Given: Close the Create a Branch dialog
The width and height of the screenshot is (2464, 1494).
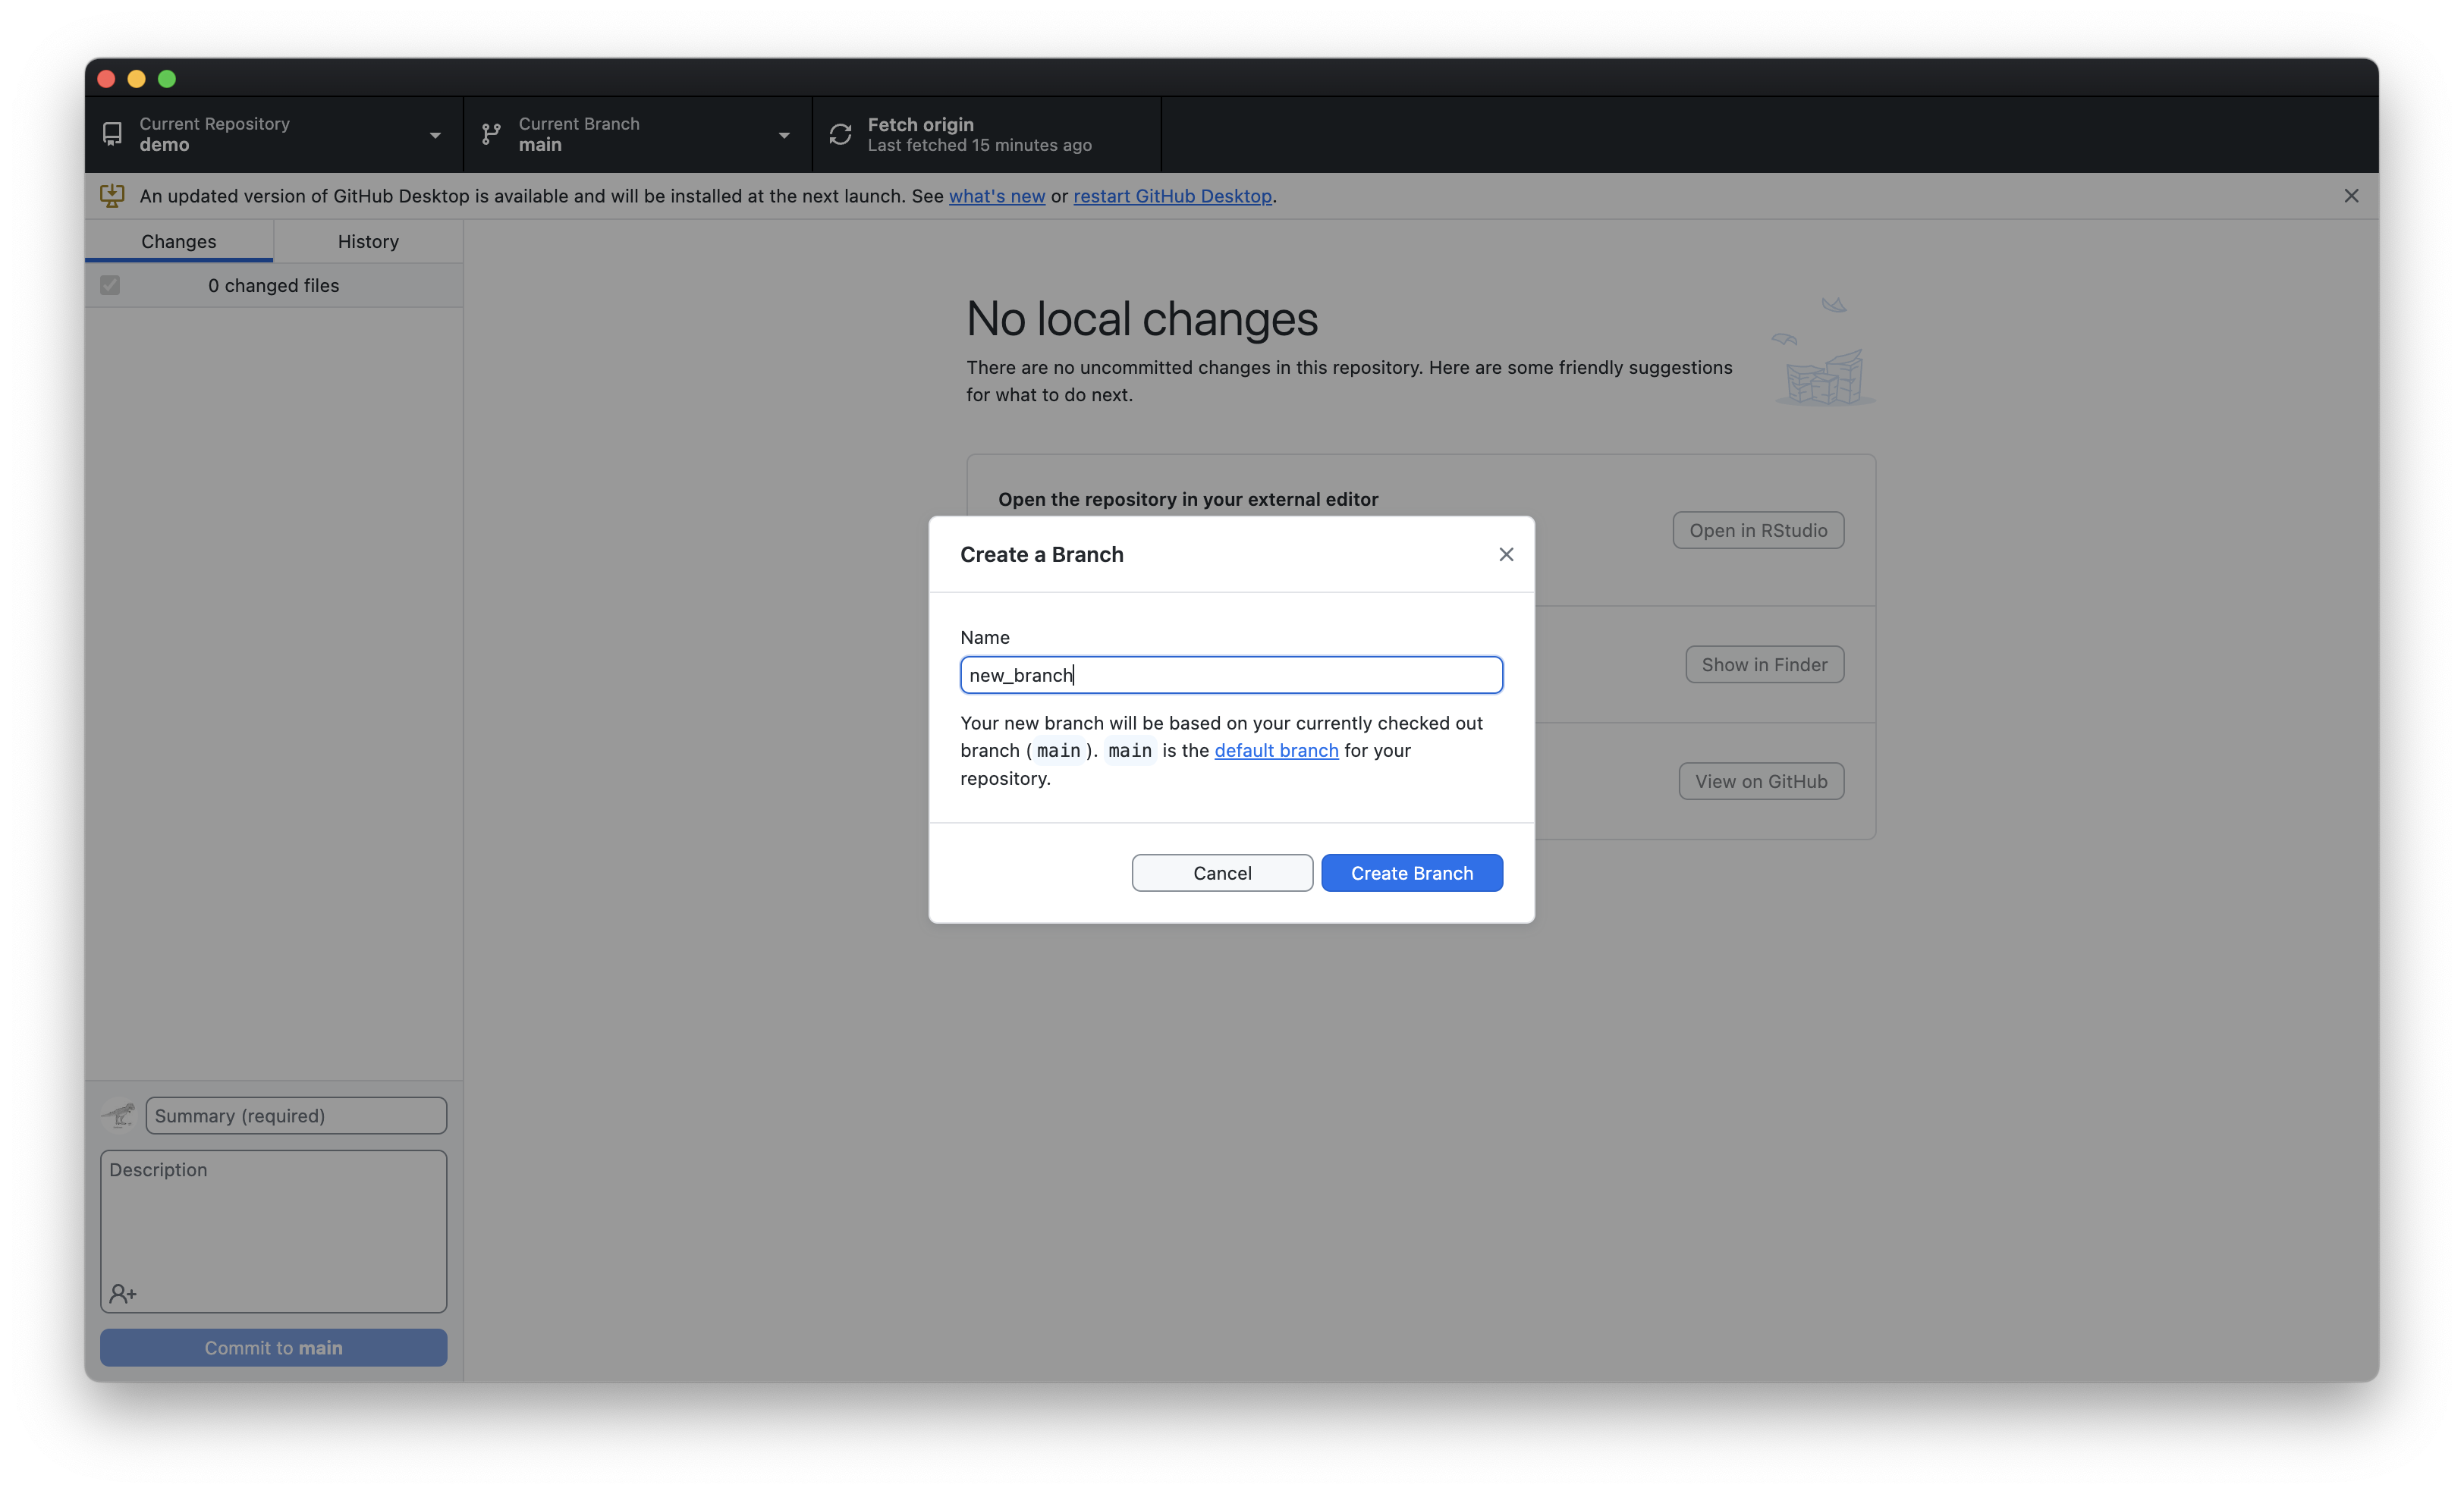Looking at the screenshot, I should 1506,554.
